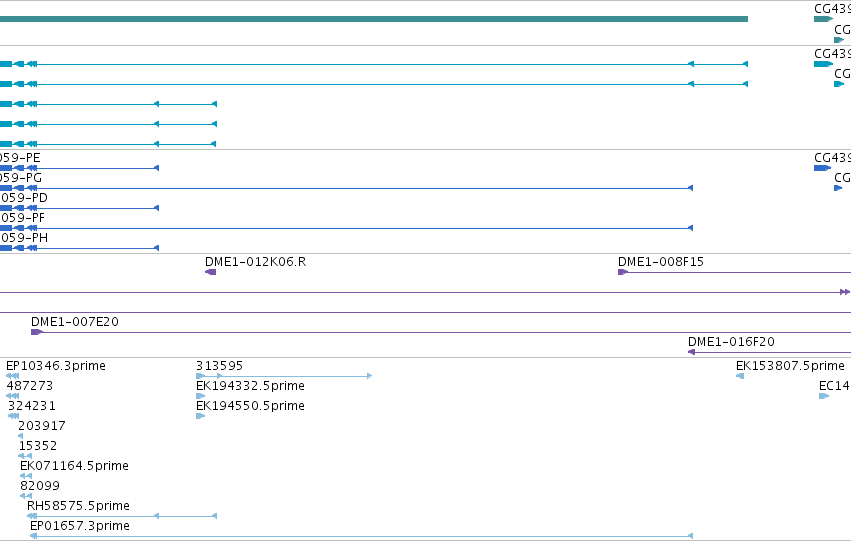Click the 82099 feature arrow glyph
The height and width of the screenshot is (541, 851).
coord(26,496)
